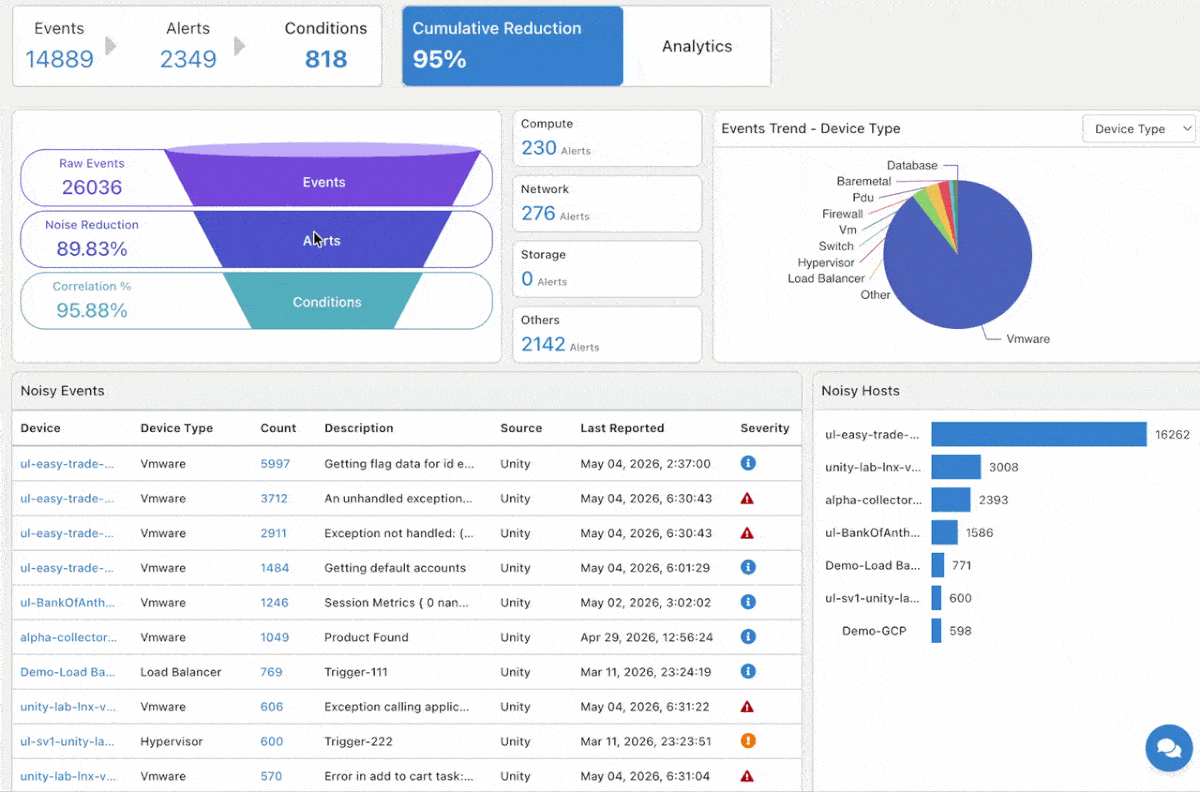This screenshot has height=792, width=1200.
Task: Click warning icon in count 606 row
Action: [x=747, y=706]
